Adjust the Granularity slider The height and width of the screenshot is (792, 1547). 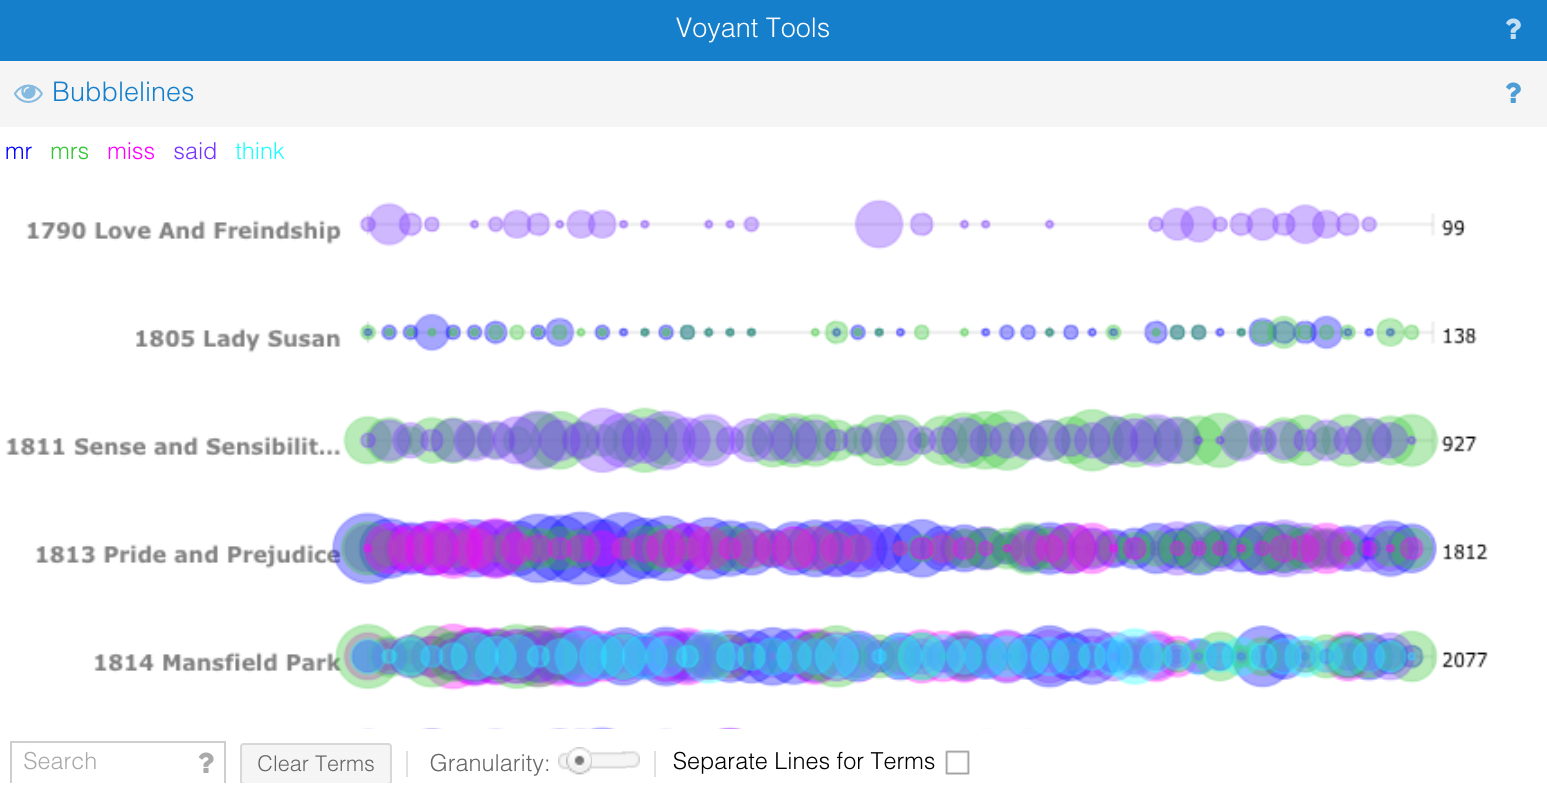click(580, 761)
